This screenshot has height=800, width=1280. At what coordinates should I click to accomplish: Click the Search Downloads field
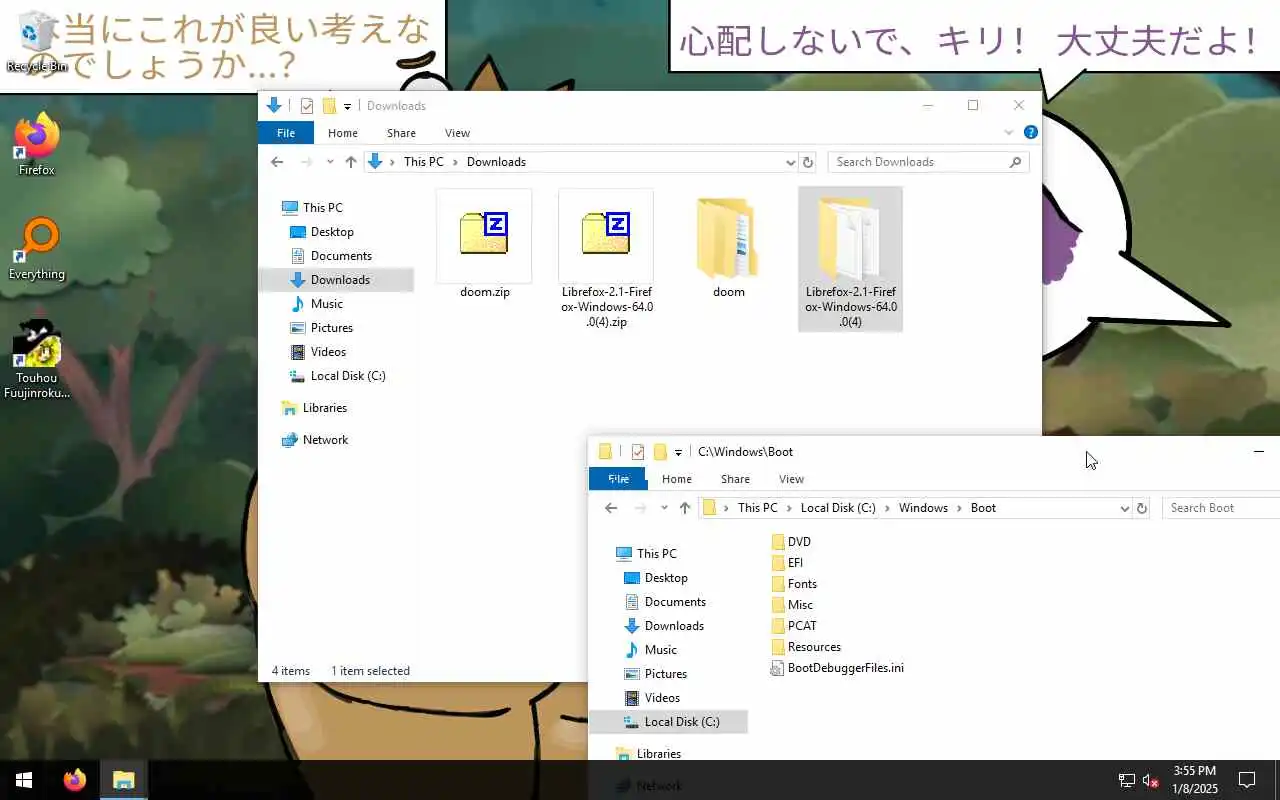tap(930, 162)
